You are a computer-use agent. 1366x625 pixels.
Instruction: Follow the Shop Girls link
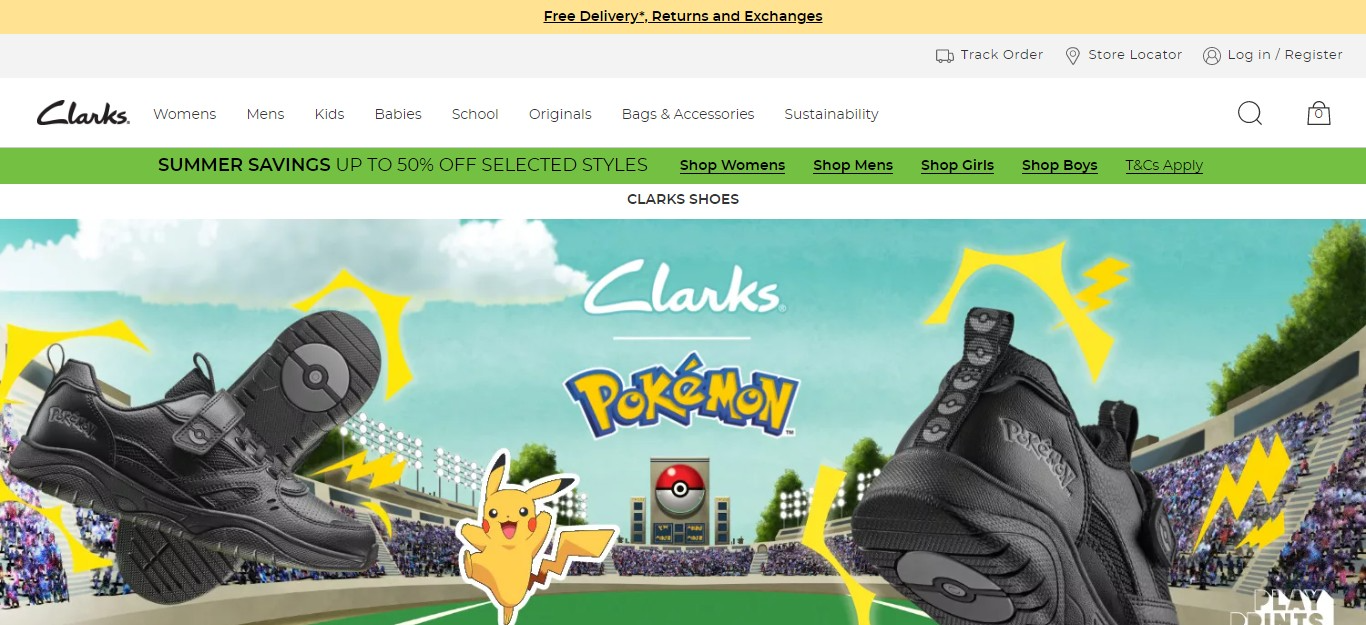(957, 166)
